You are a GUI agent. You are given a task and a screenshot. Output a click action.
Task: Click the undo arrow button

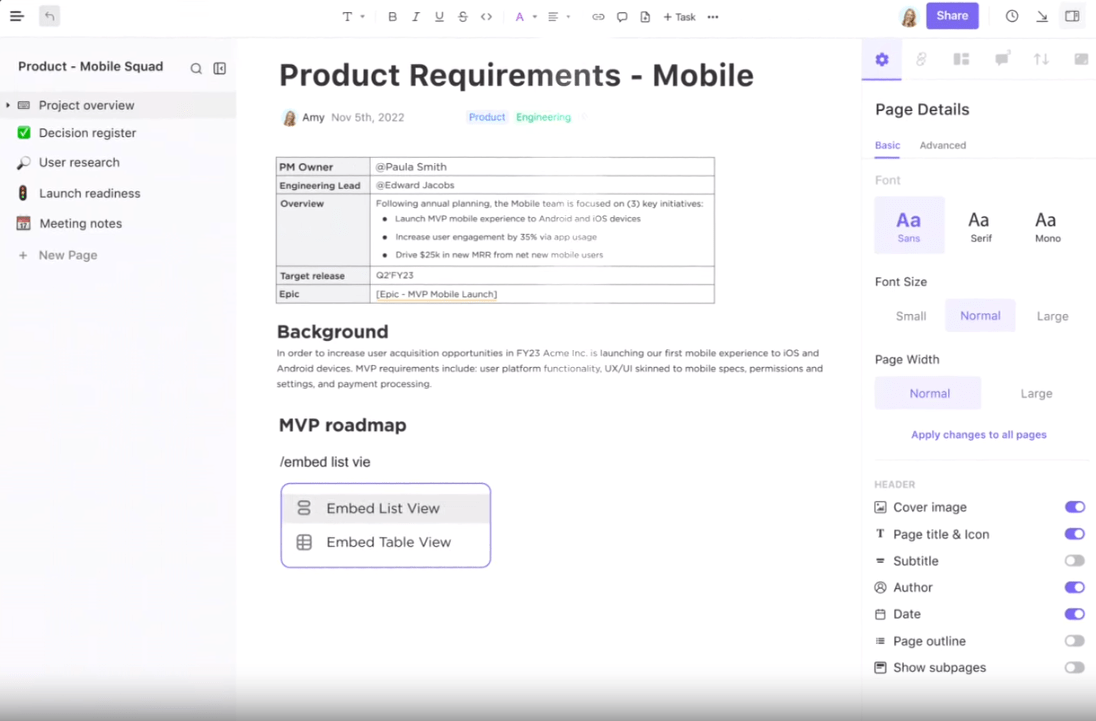tap(49, 16)
